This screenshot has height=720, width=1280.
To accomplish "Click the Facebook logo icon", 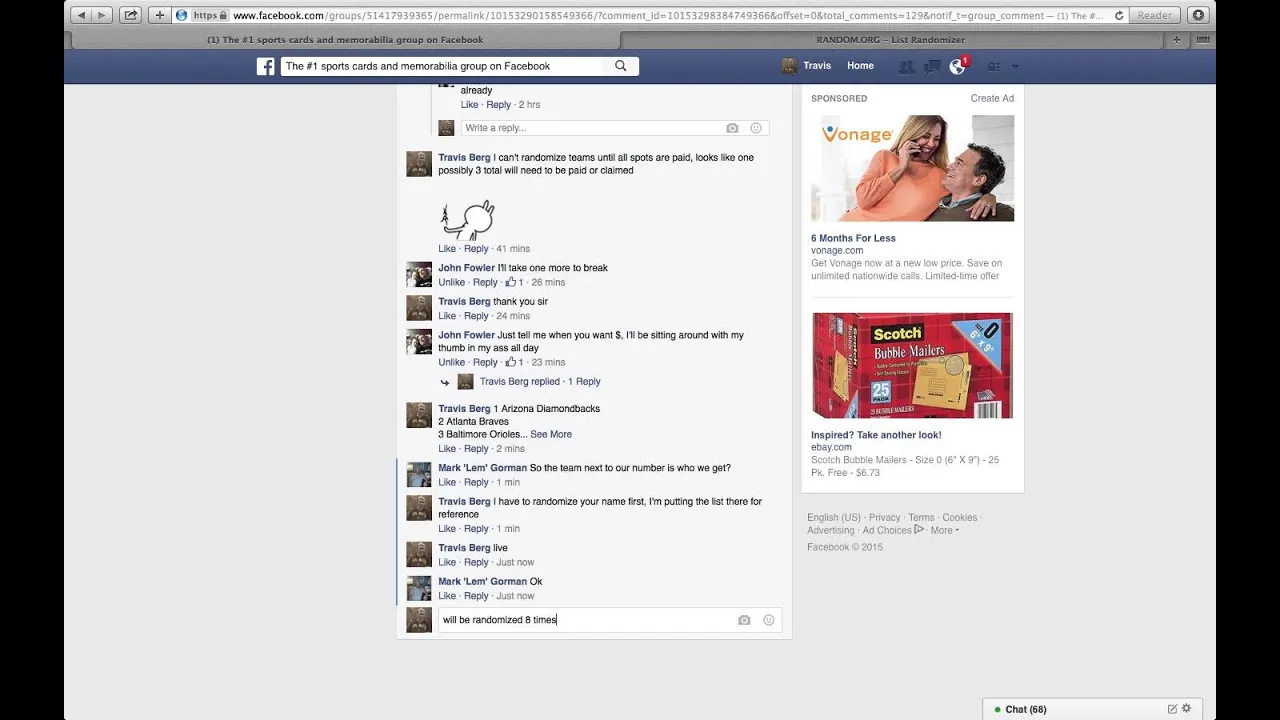I will tap(265, 66).
